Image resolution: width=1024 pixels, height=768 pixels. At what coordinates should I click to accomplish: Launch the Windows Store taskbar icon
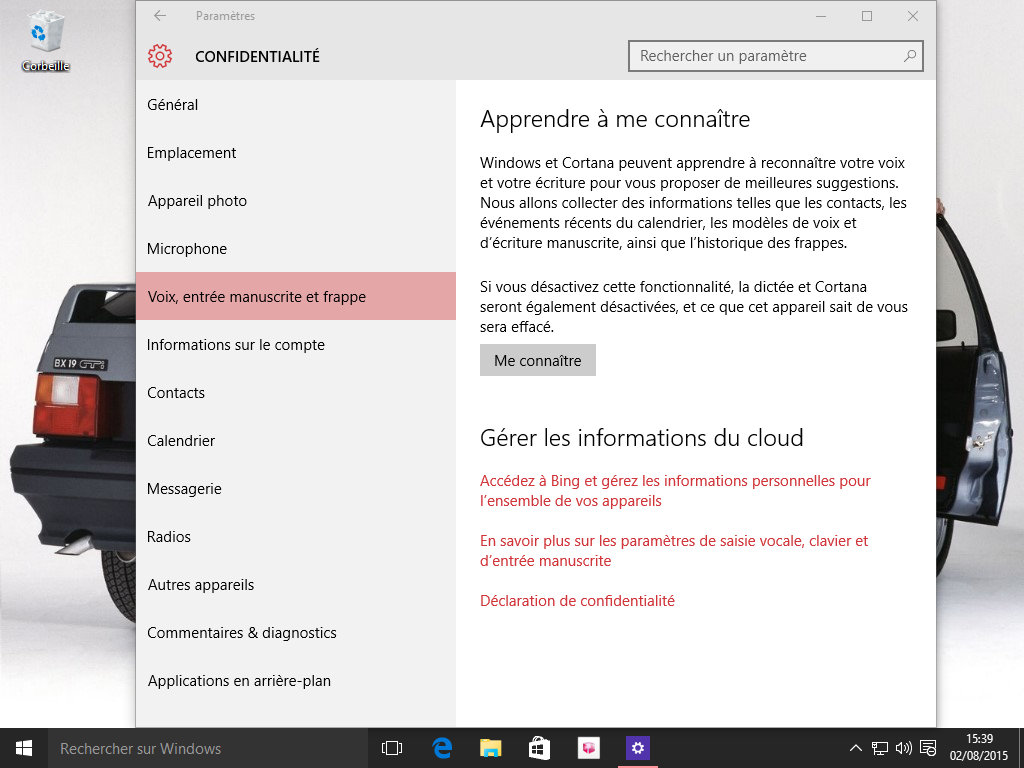(539, 748)
